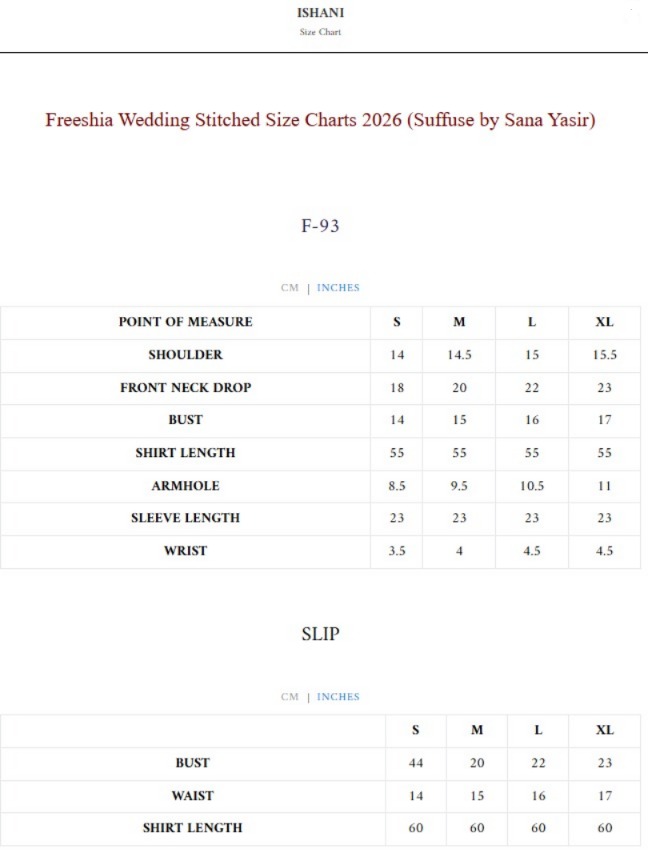The width and height of the screenshot is (648, 853).
Task: Select the WAIST row label in SLIP table
Action: [x=192, y=796]
